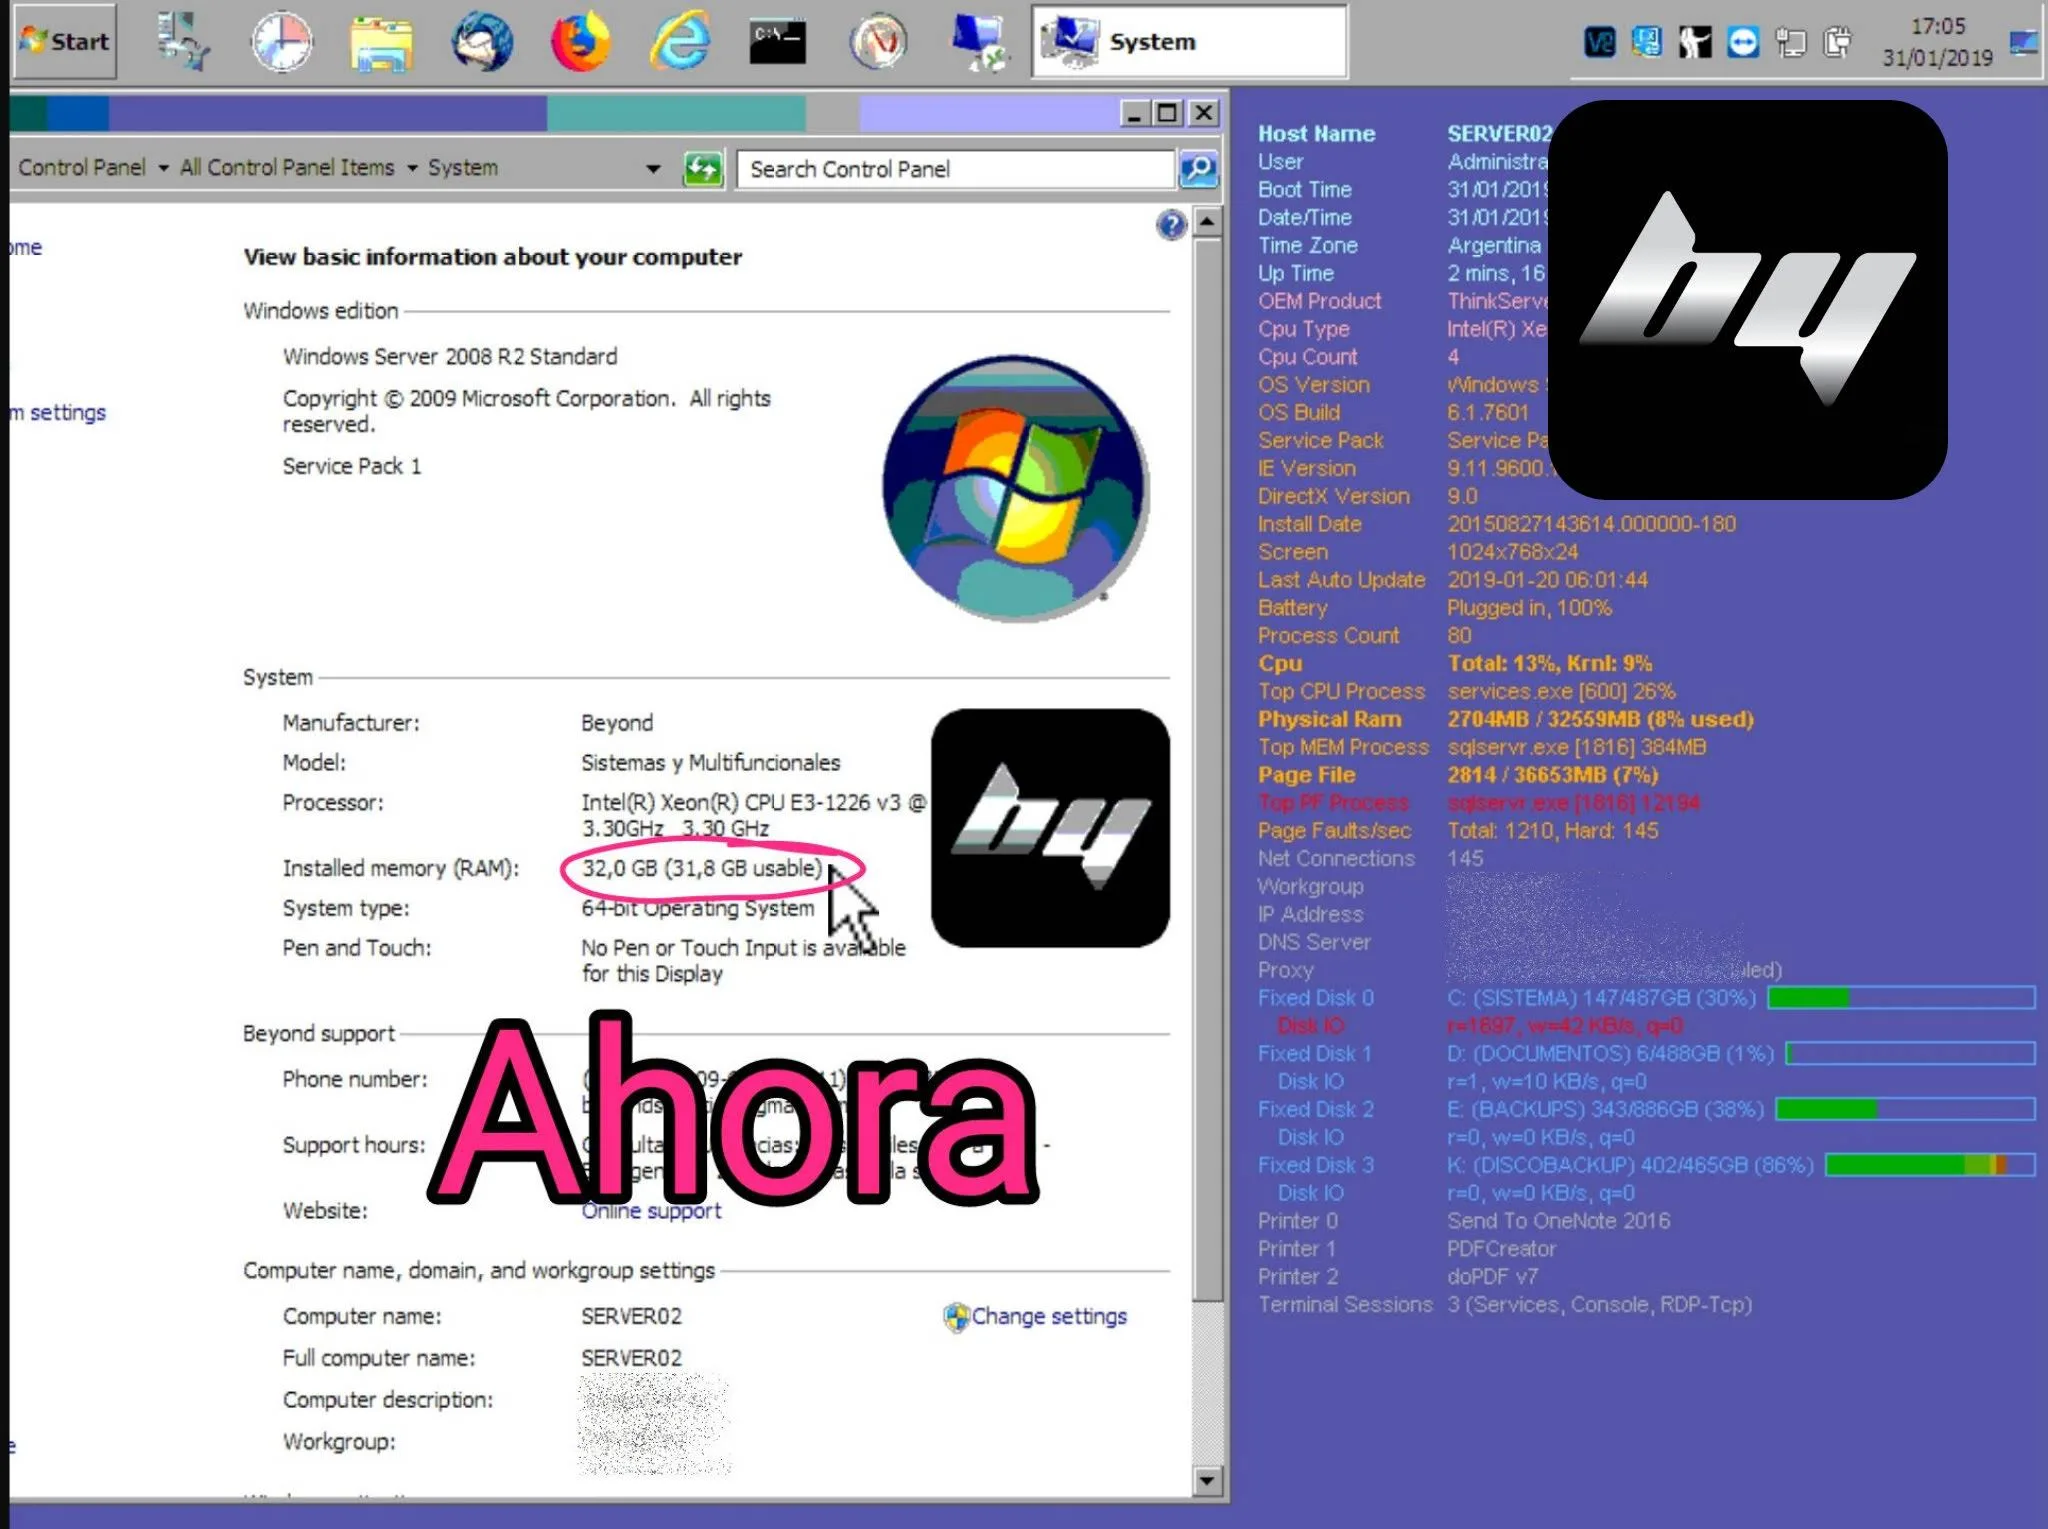The height and width of the screenshot is (1529, 2048).
Task: Click the TeamViewer tray icon
Action: 1743,42
